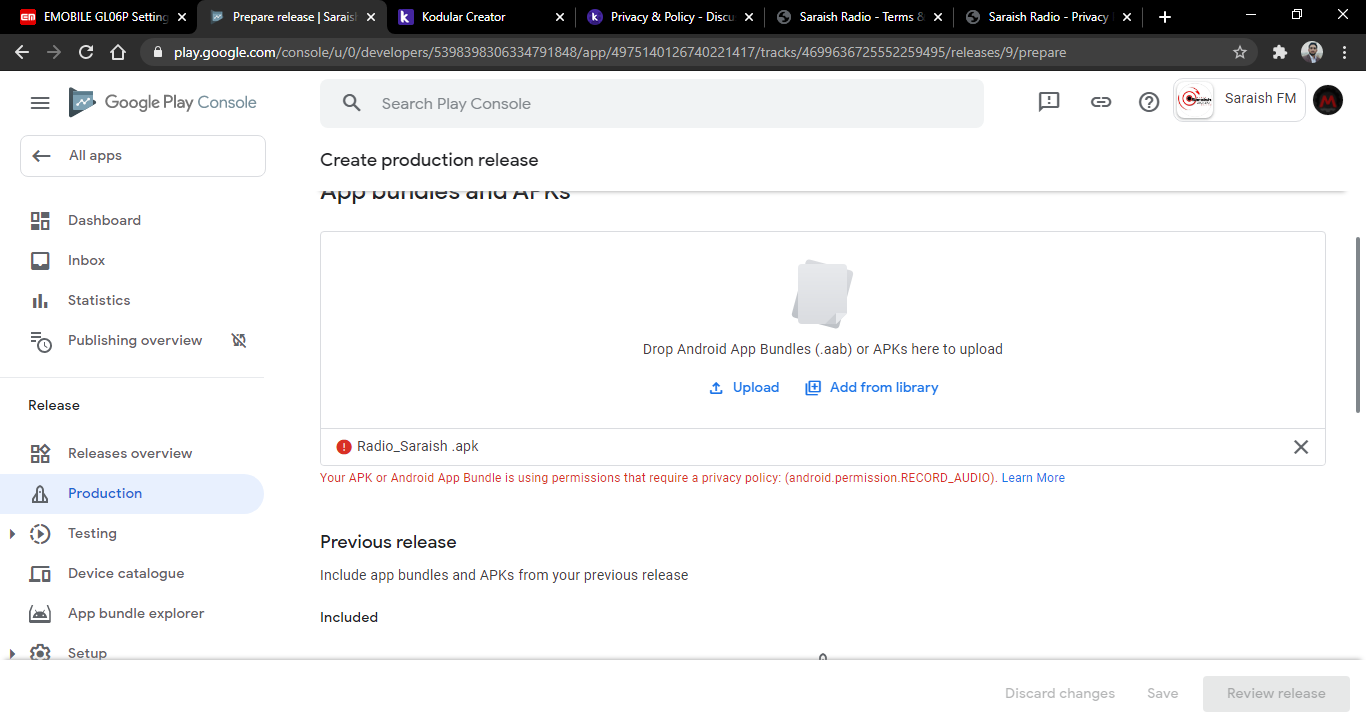Open a new browser tab
This screenshot has height=728, width=1366.
pyautogui.click(x=1165, y=17)
